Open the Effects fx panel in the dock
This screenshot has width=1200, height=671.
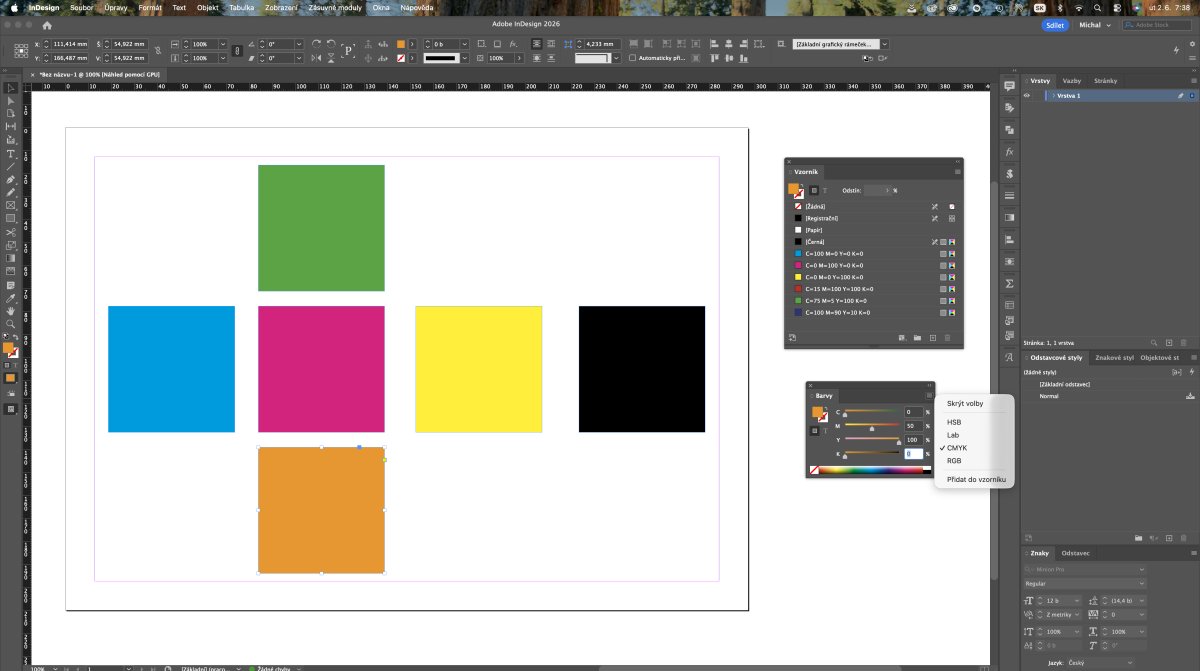click(1009, 151)
